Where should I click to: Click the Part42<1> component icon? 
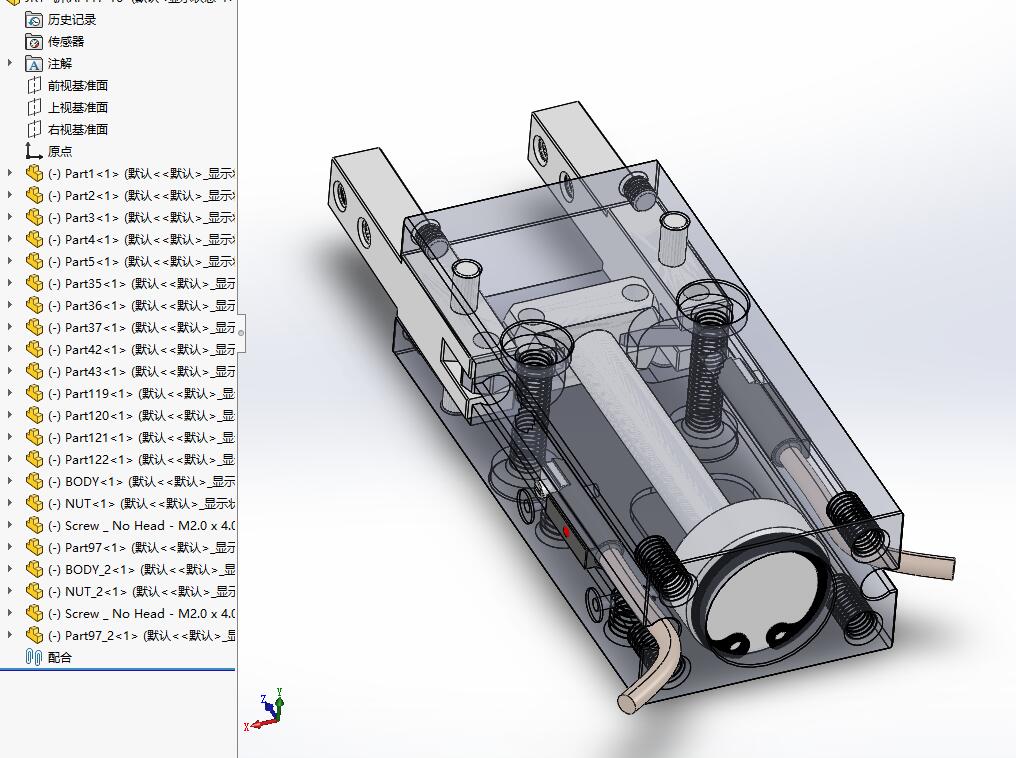[x=34, y=350]
